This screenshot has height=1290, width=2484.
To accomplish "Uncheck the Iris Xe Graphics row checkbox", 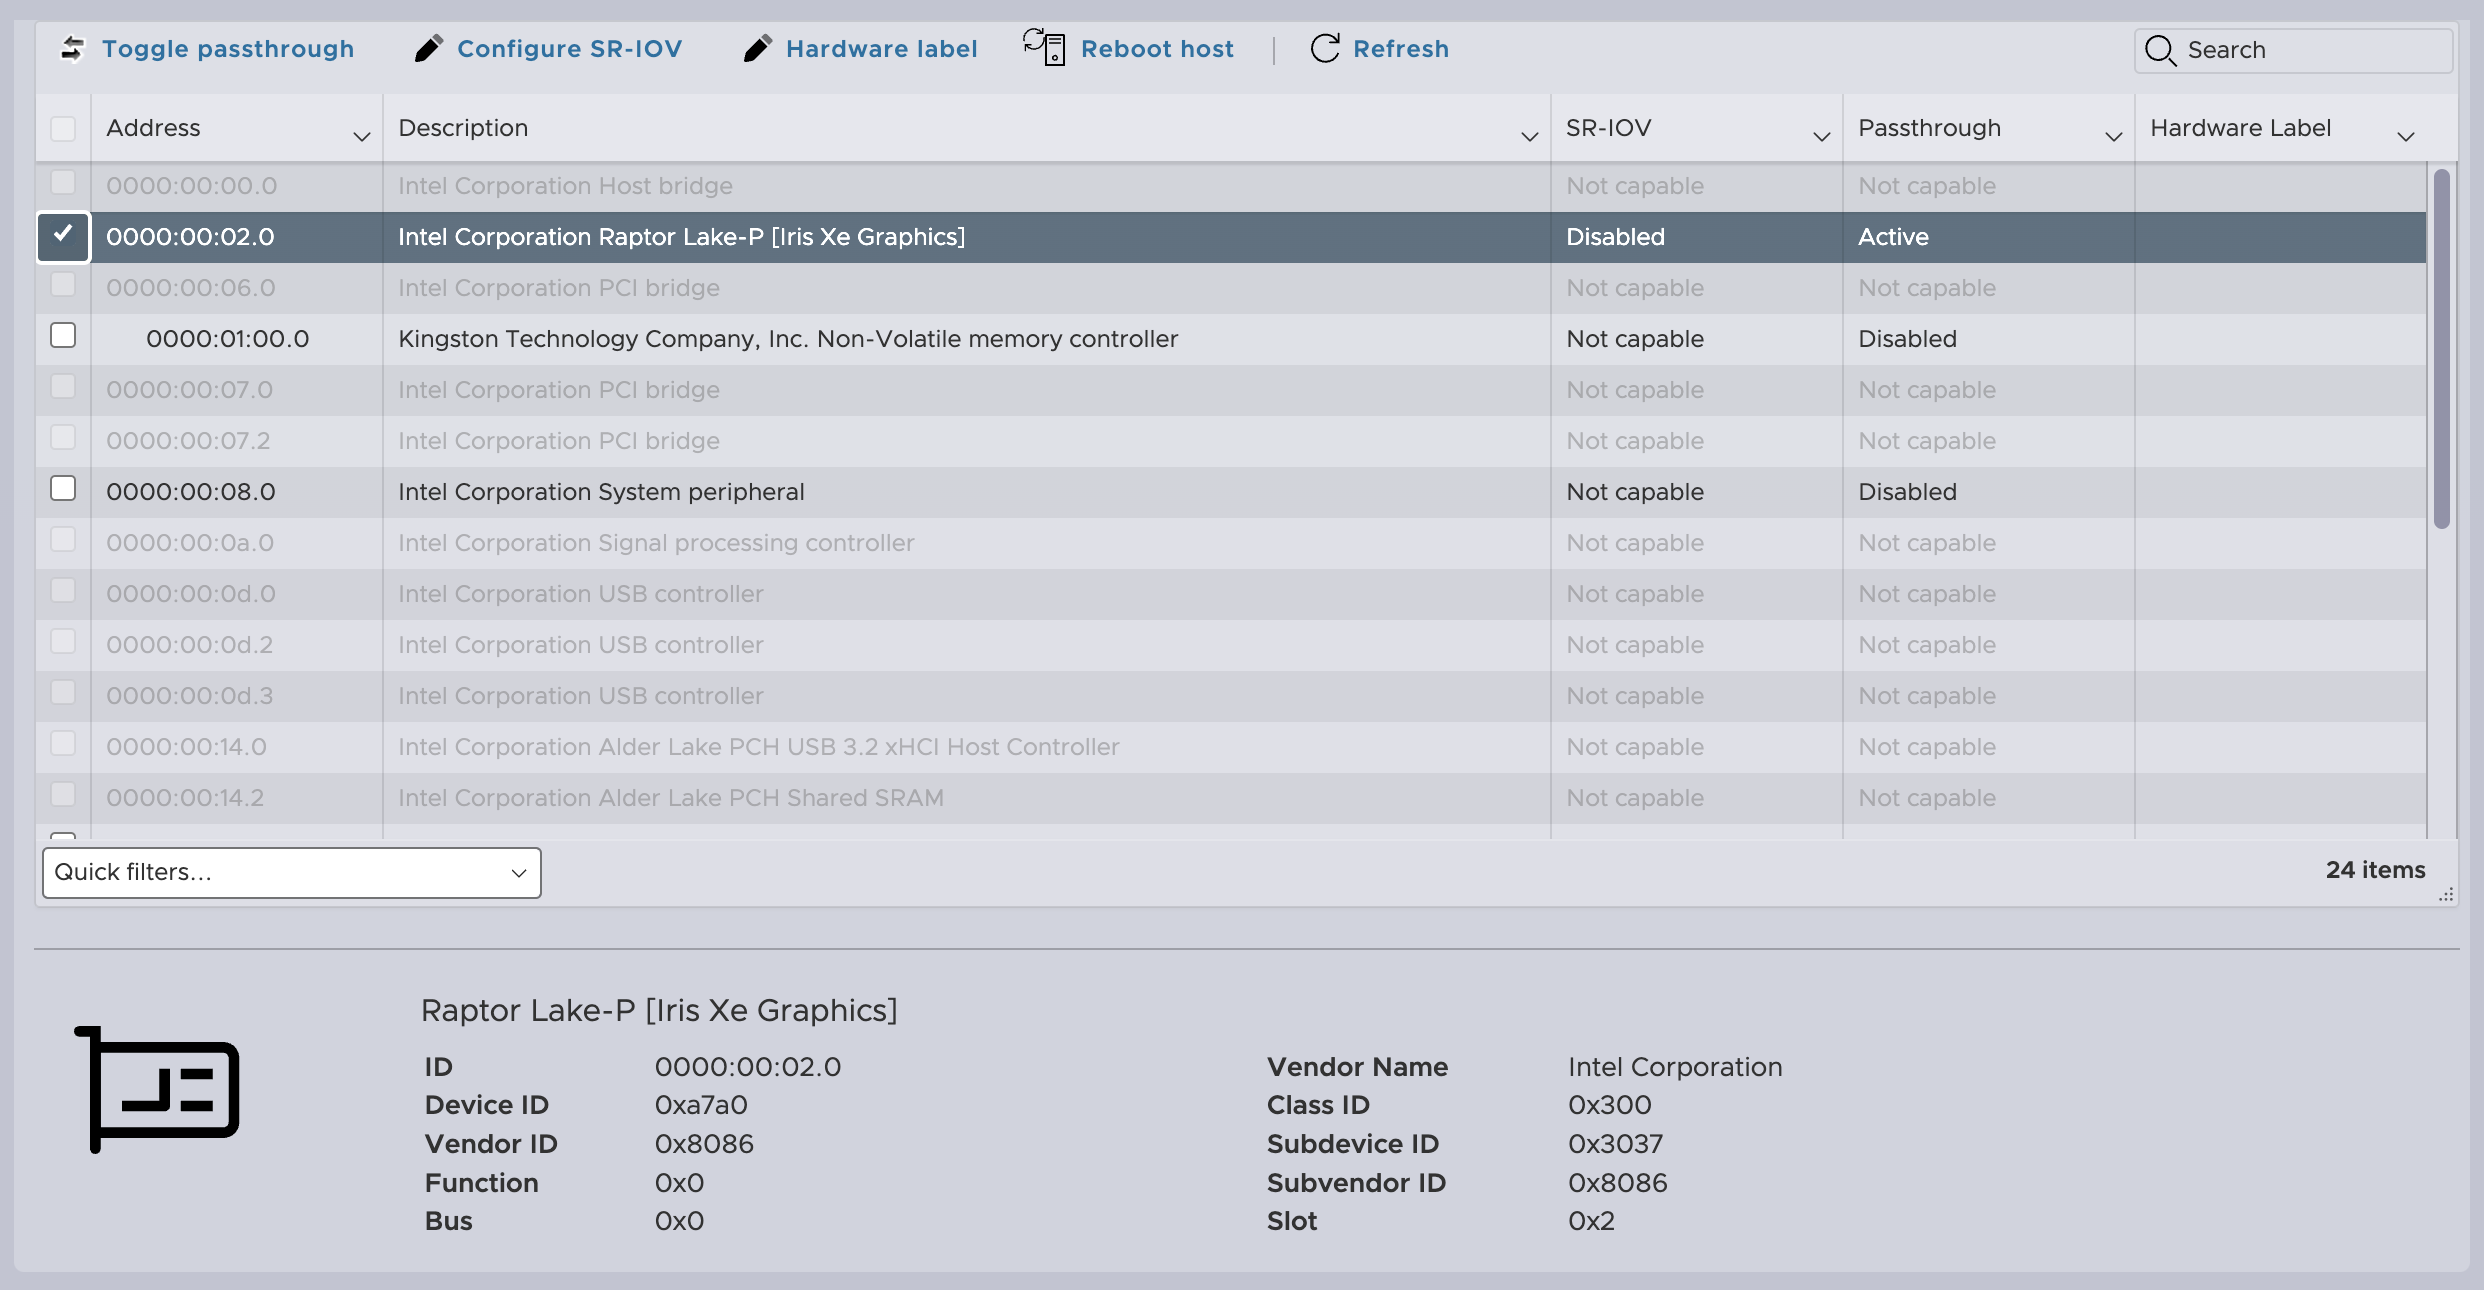I will 63,236.
